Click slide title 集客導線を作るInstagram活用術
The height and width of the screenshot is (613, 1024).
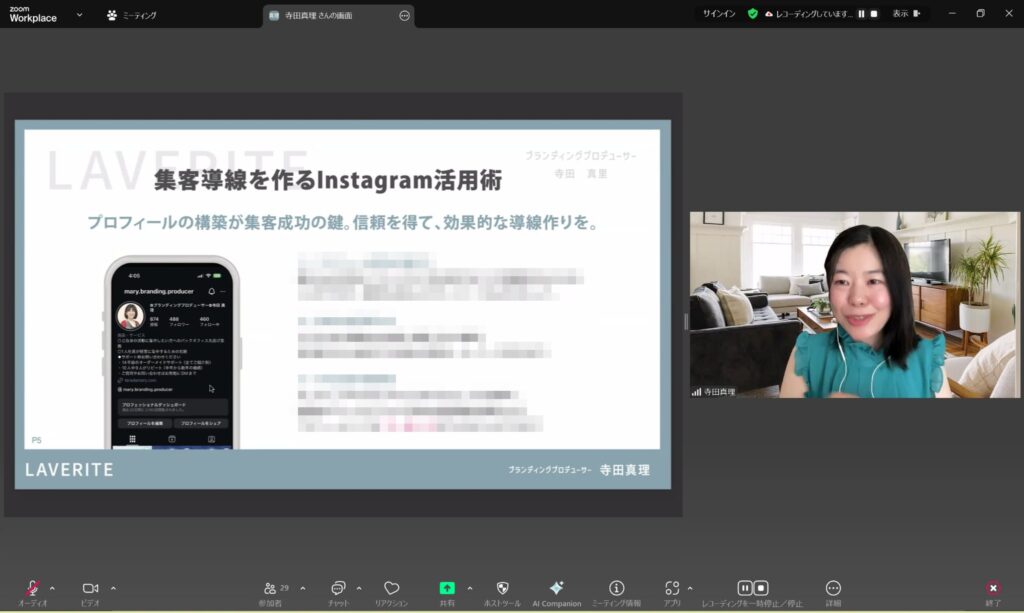[x=328, y=180]
